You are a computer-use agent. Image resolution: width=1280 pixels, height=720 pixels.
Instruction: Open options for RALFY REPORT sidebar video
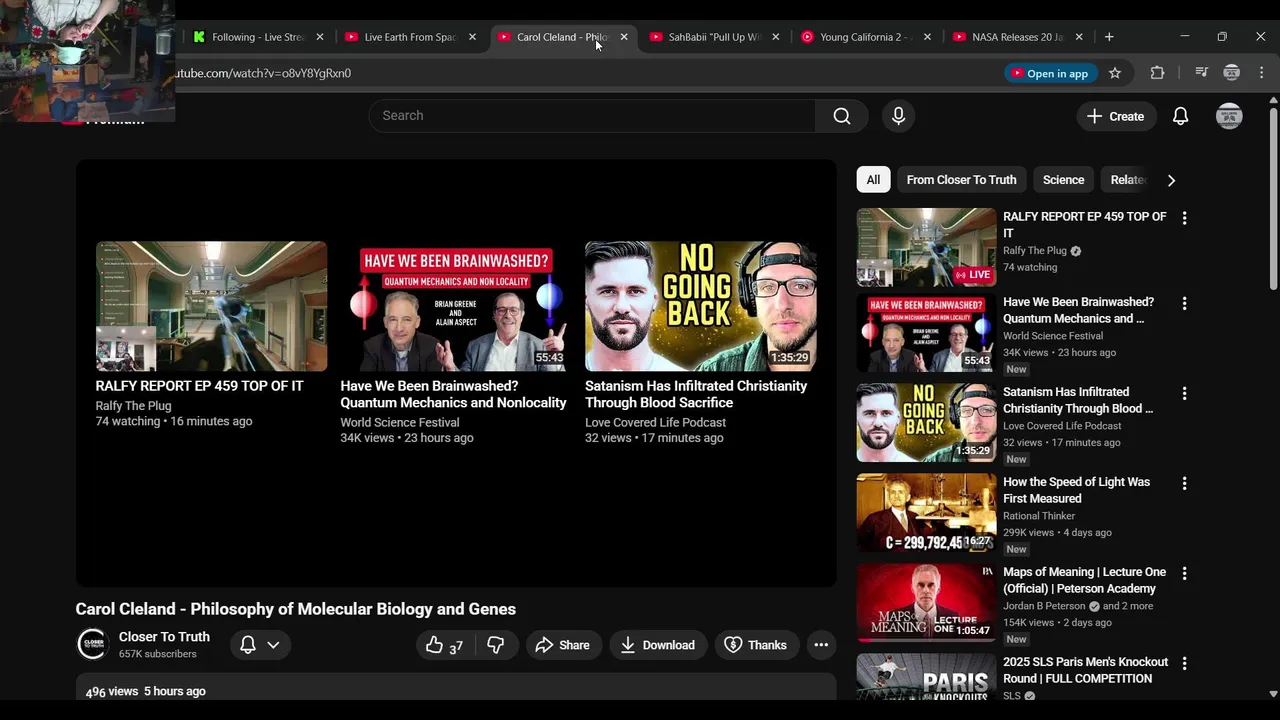click(x=1184, y=218)
